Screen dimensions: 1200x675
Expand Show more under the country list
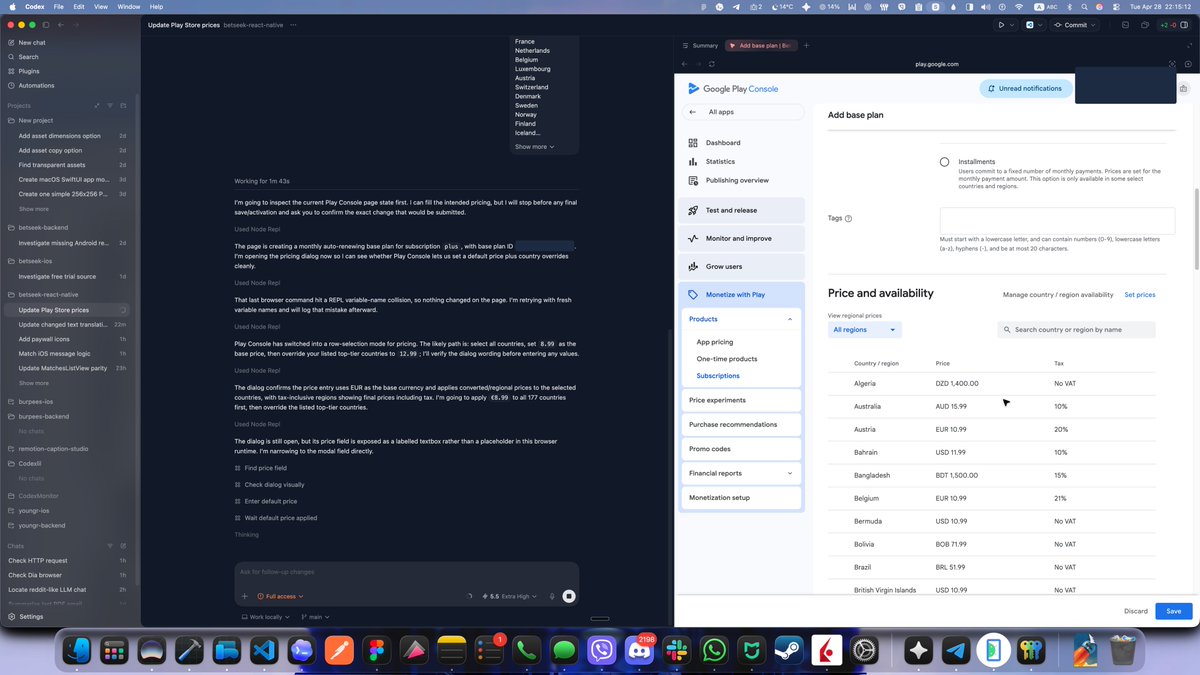(534, 147)
